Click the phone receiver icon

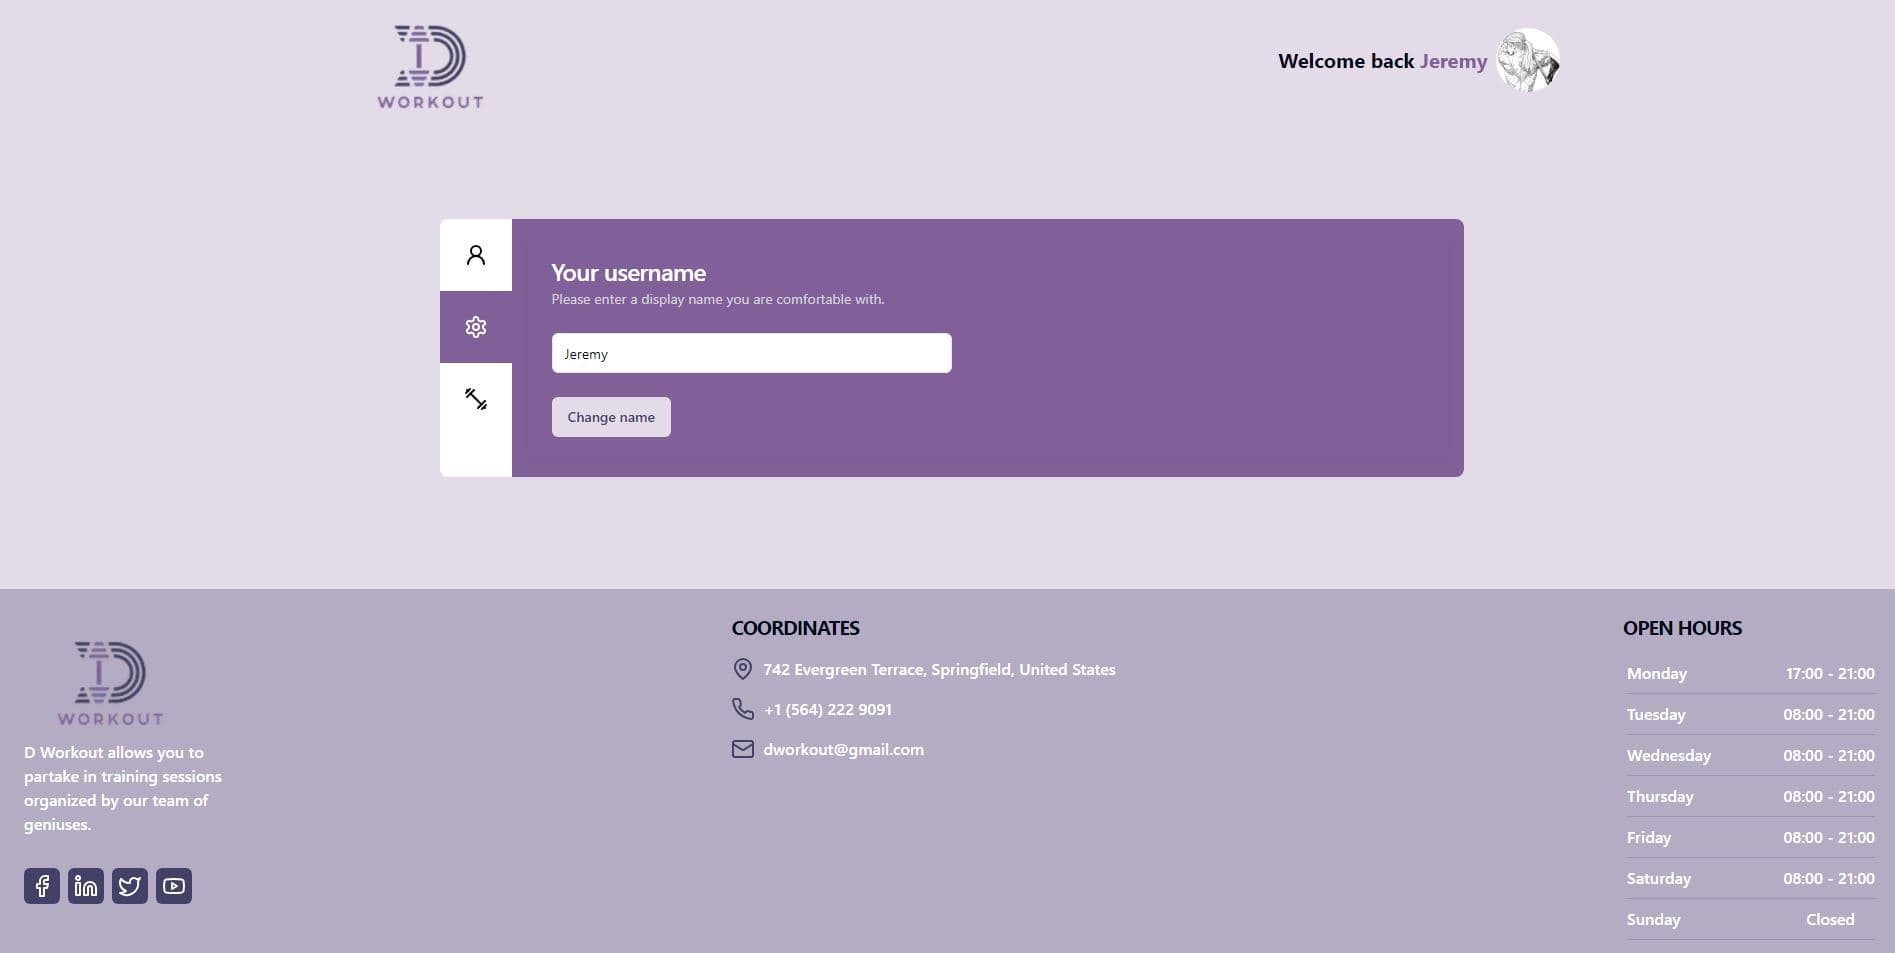742,709
